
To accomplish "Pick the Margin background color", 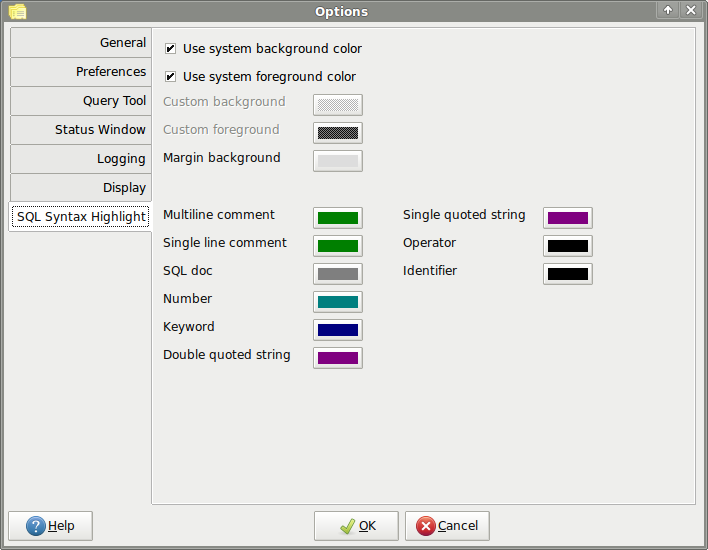I will point(338,161).
